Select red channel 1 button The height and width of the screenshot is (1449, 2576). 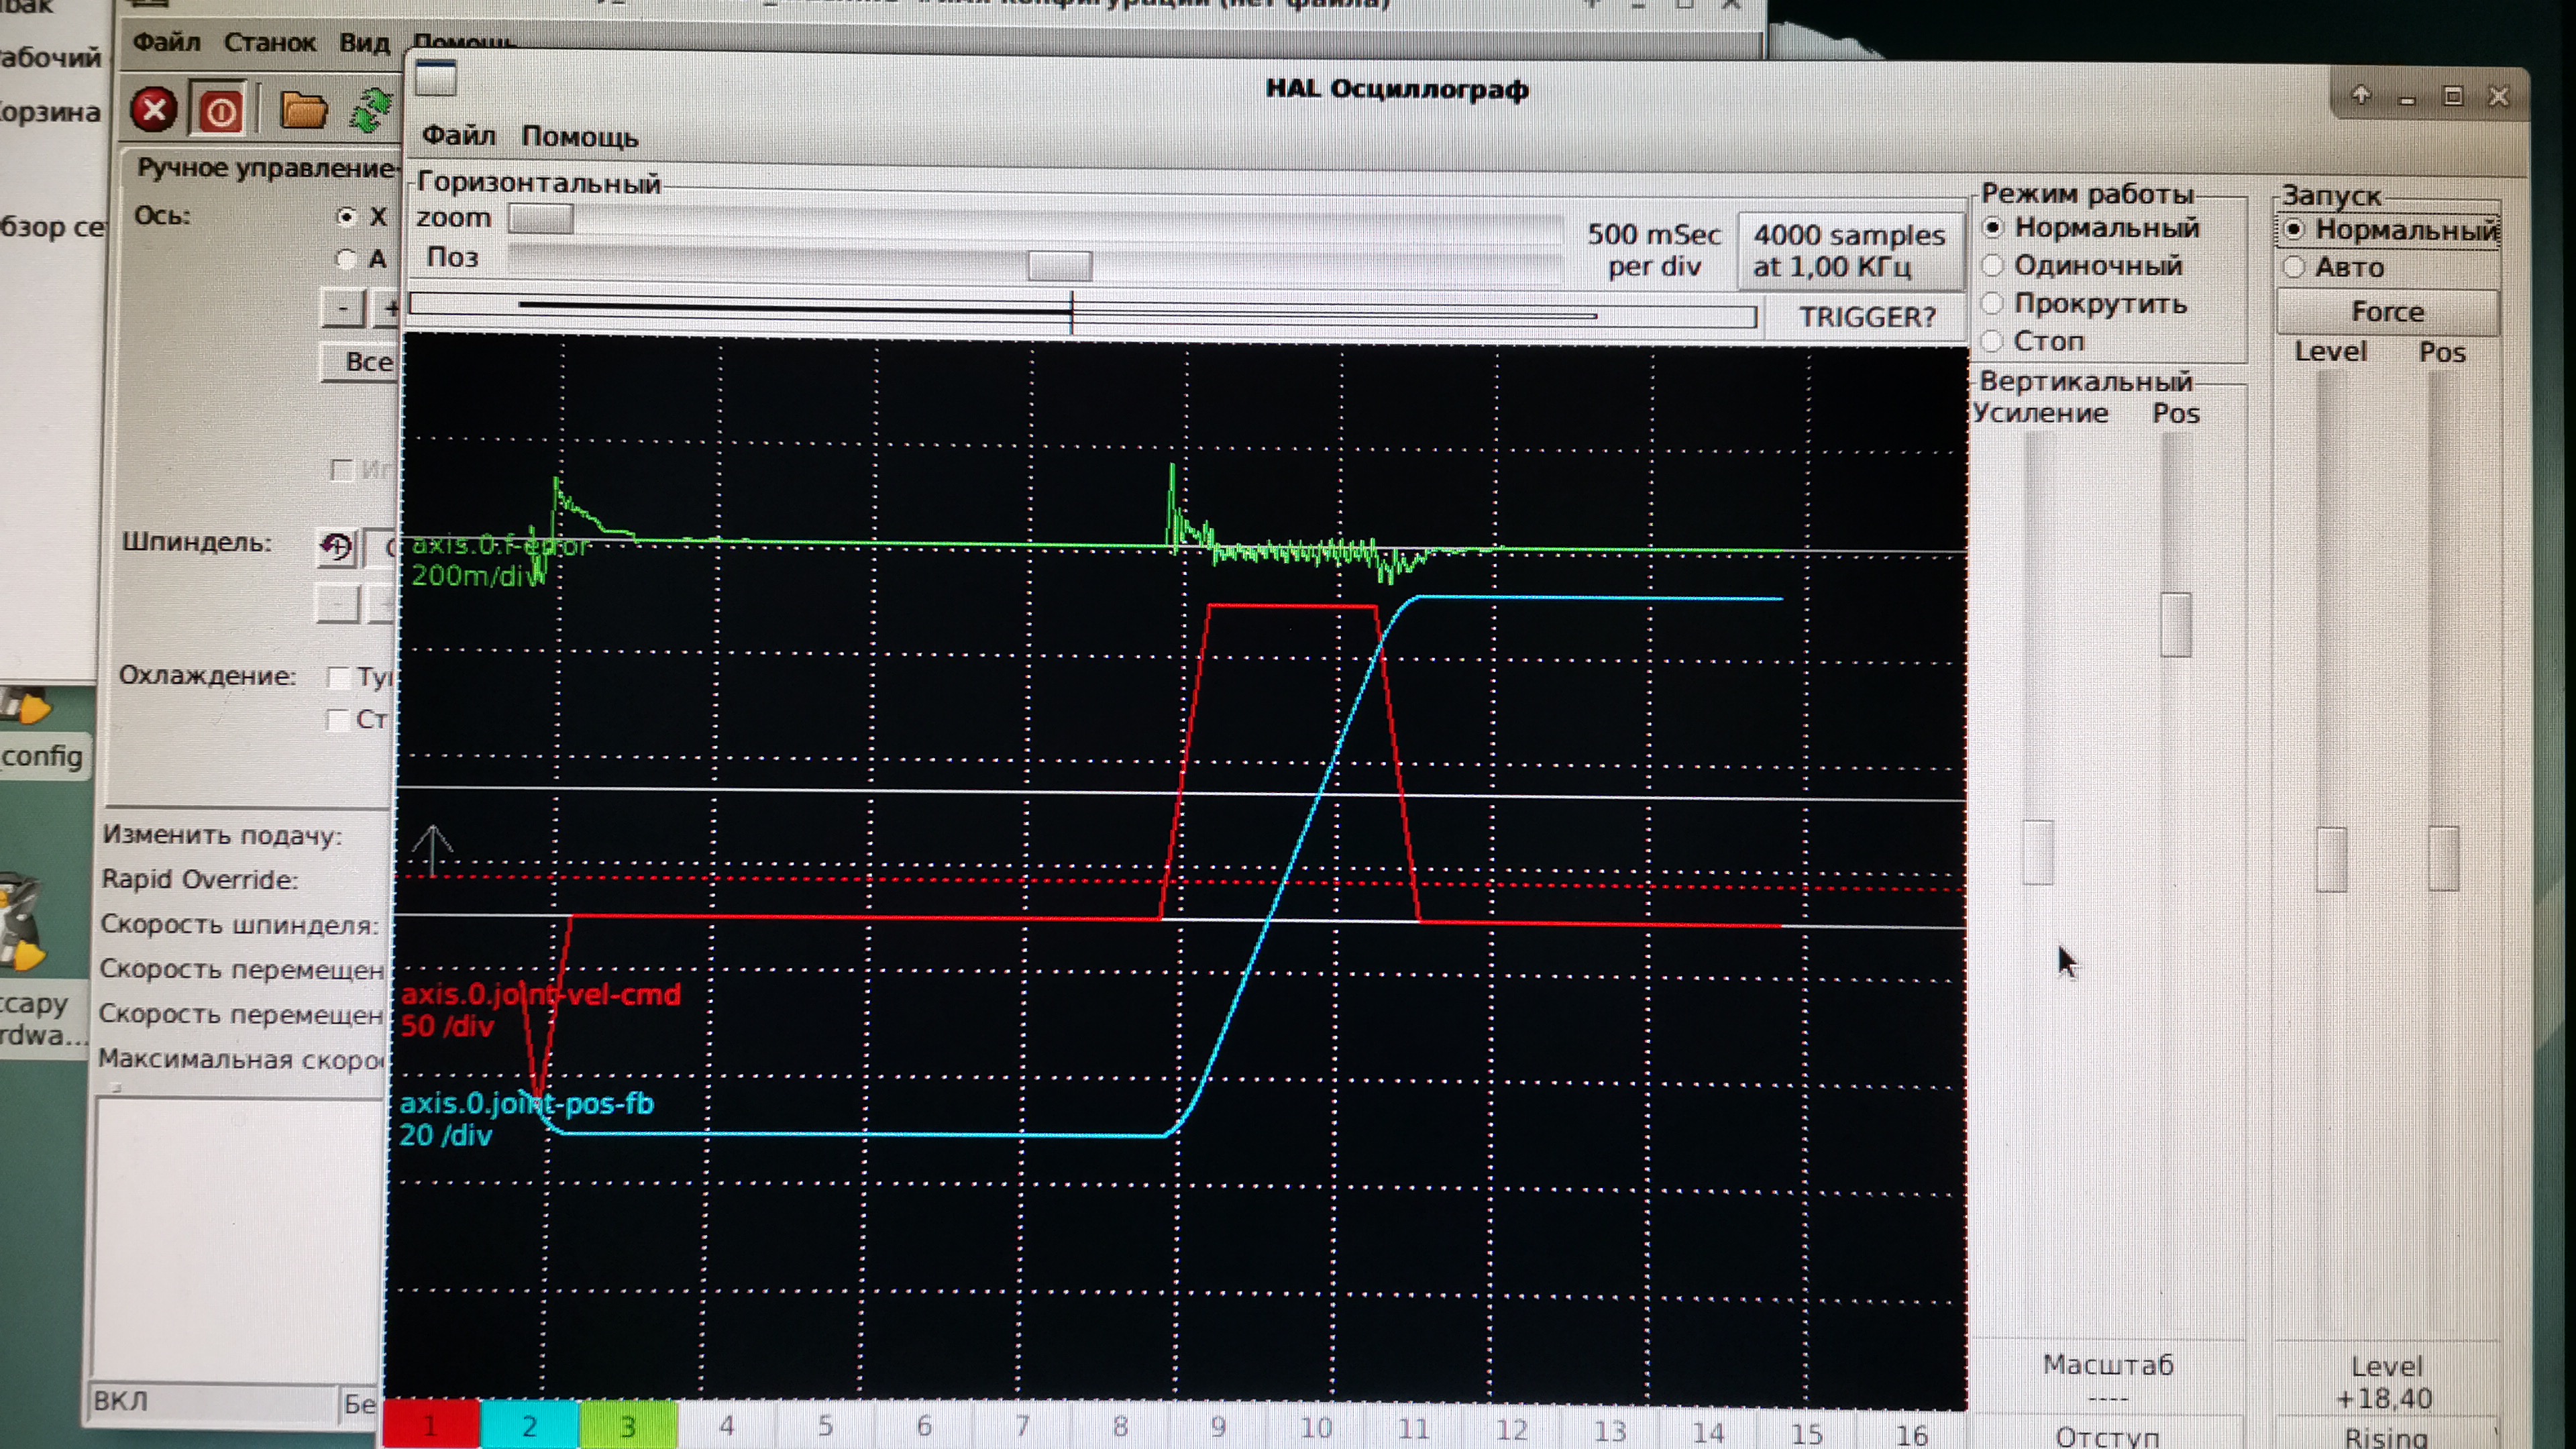pos(430,1426)
